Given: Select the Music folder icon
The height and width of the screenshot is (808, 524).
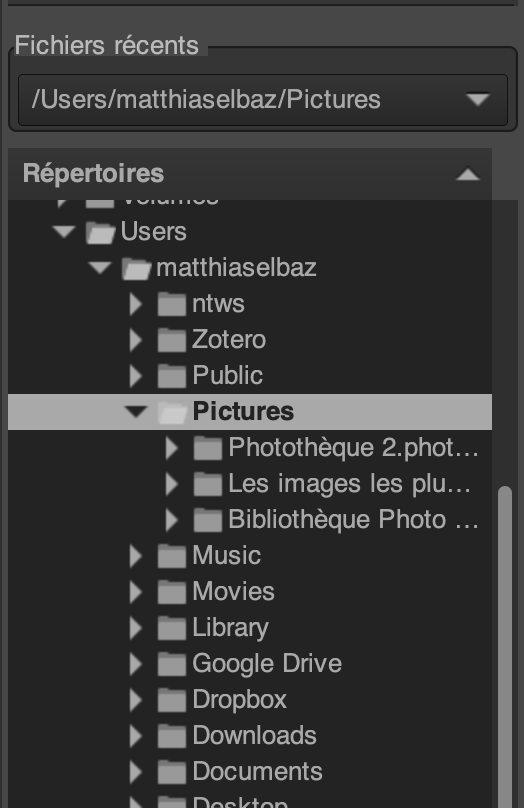Looking at the screenshot, I should coord(172,556).
